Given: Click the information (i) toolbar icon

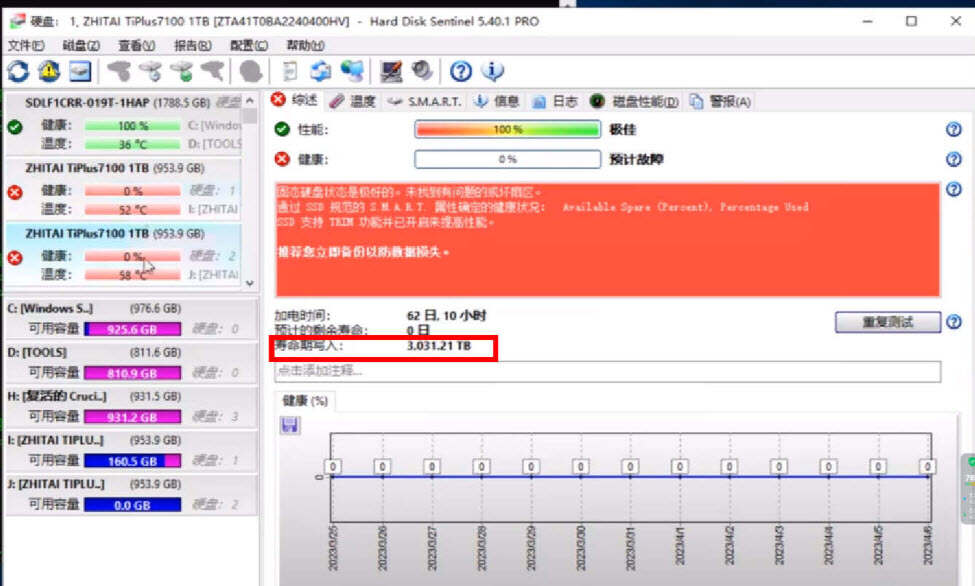Looking at the screenshot, I should 491,71.
